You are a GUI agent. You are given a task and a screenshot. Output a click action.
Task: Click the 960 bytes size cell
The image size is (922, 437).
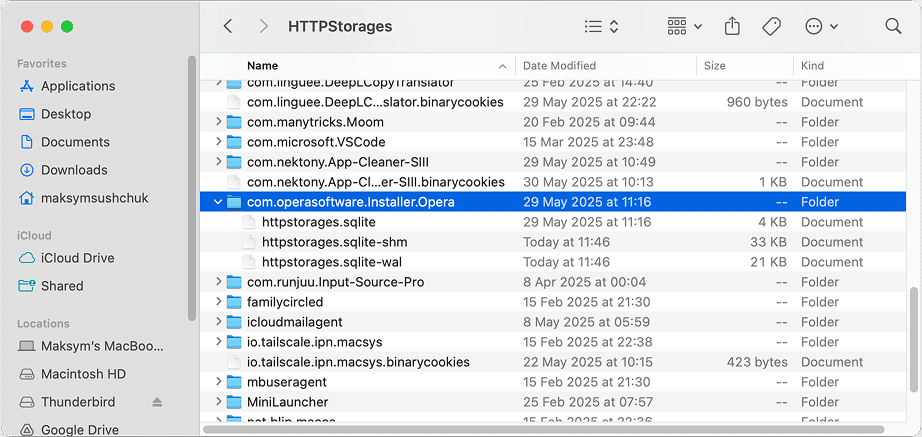click(x=757, y=102)
